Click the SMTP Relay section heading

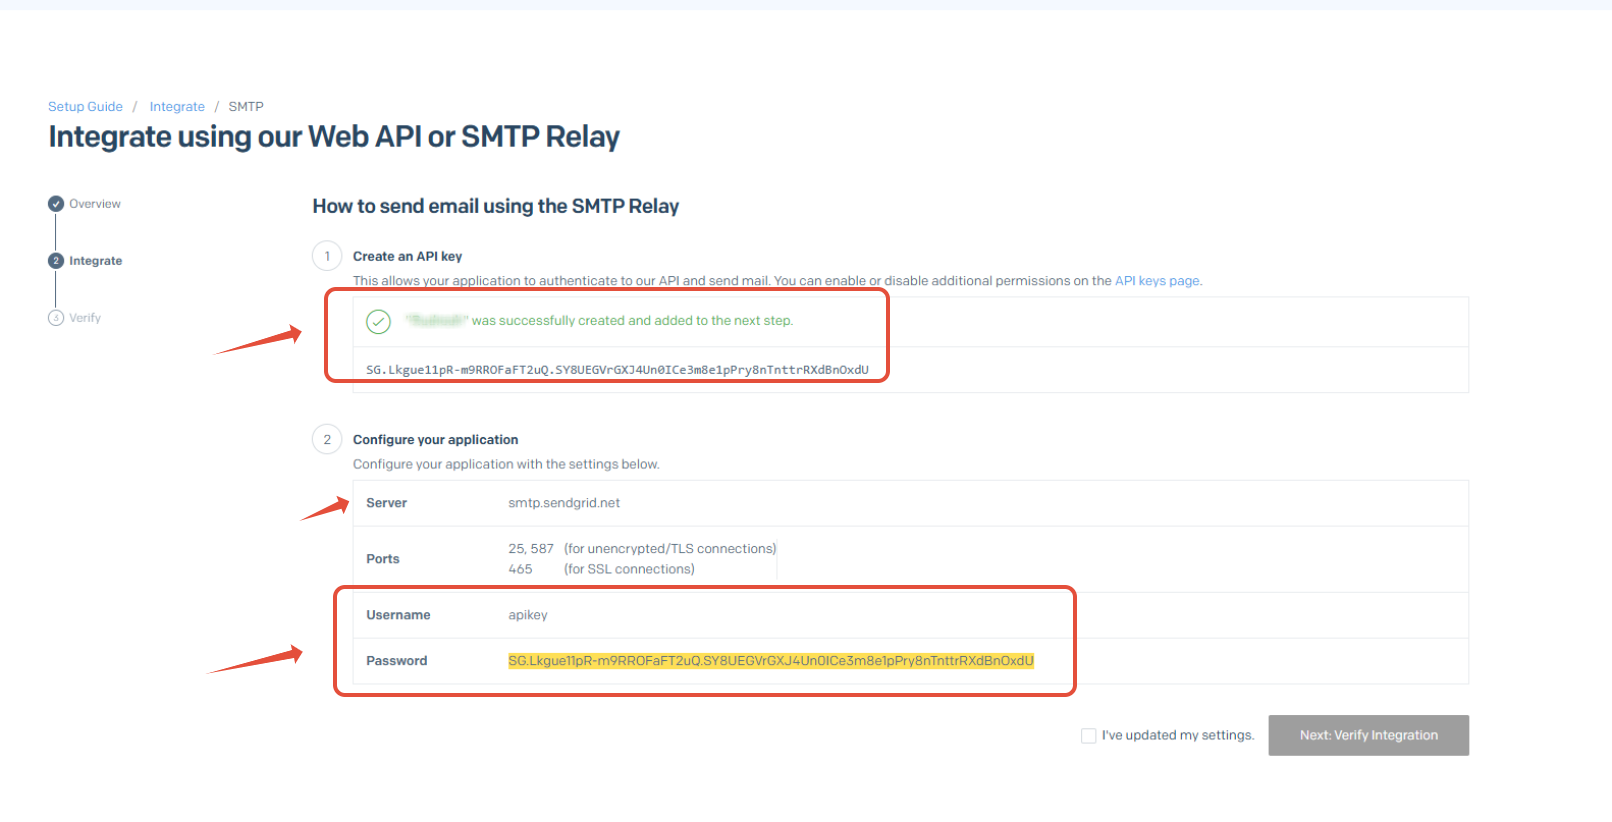pos(496,207)
